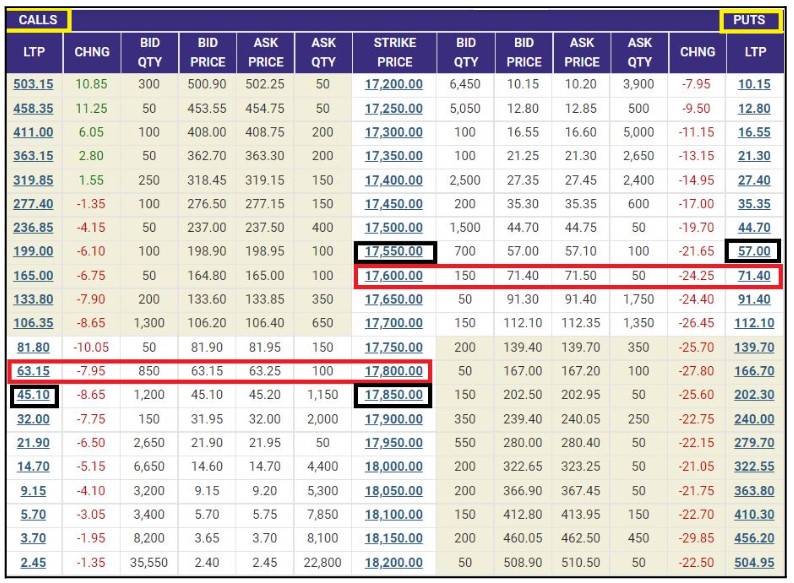Open the 17,850.00 strike price link
The height and width of the screenshot is (583, 794).
(393, 395)
